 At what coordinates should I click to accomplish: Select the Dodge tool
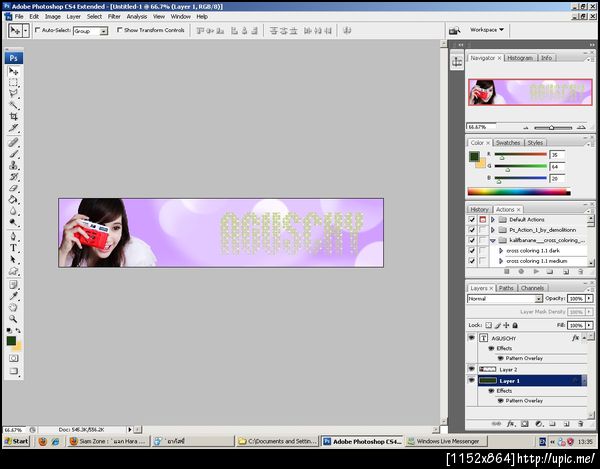[x=13, y=222]
